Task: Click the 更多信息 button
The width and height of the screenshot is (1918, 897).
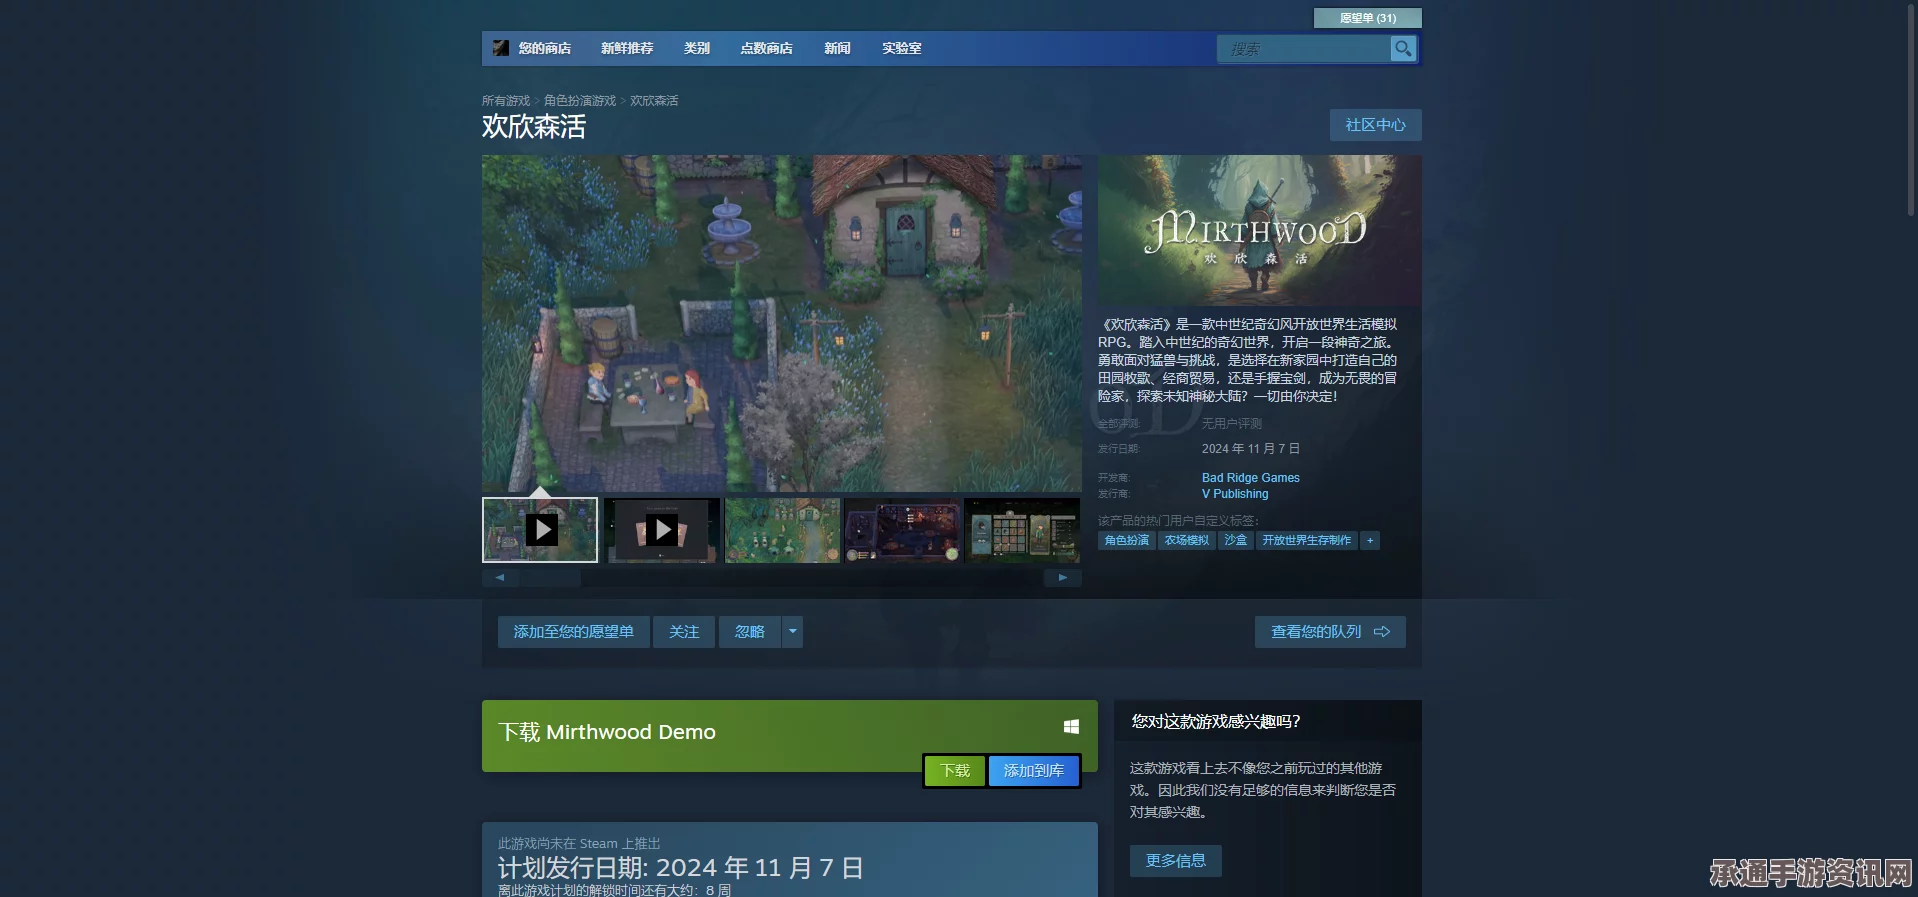Action: [x=1176, y=861]
